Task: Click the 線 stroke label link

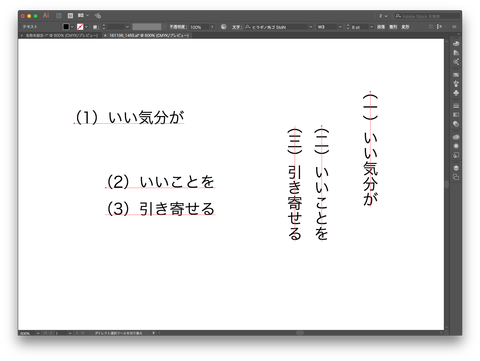Action: point(95,27)
